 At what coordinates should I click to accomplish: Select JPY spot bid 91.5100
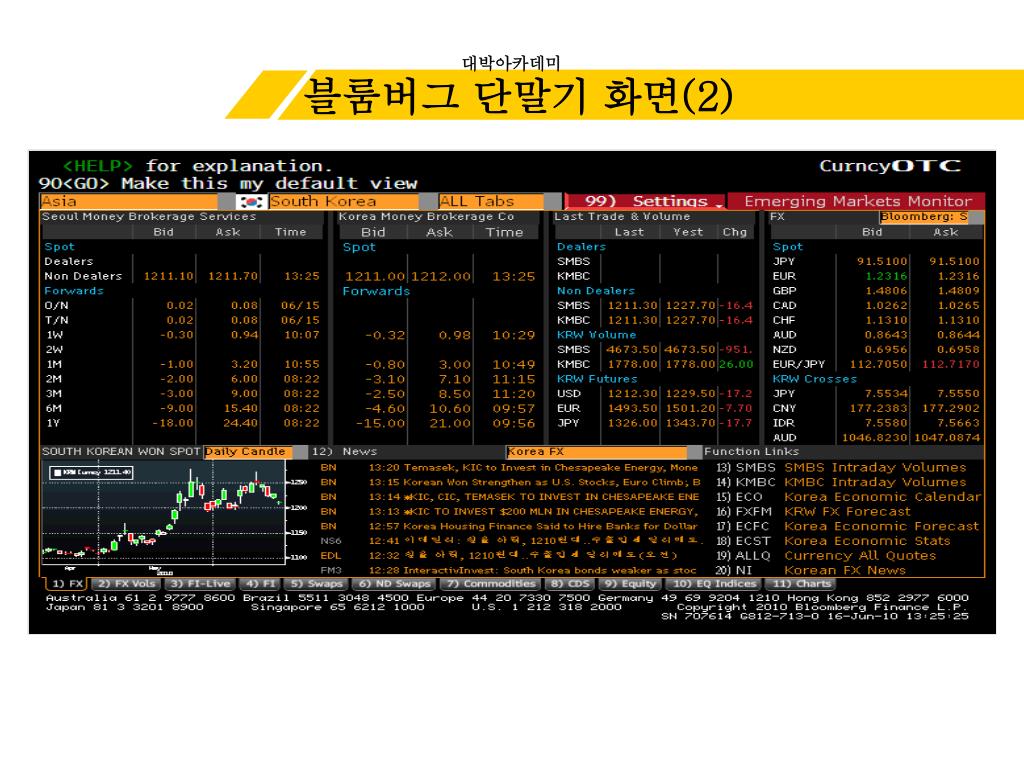click(882, 262)
